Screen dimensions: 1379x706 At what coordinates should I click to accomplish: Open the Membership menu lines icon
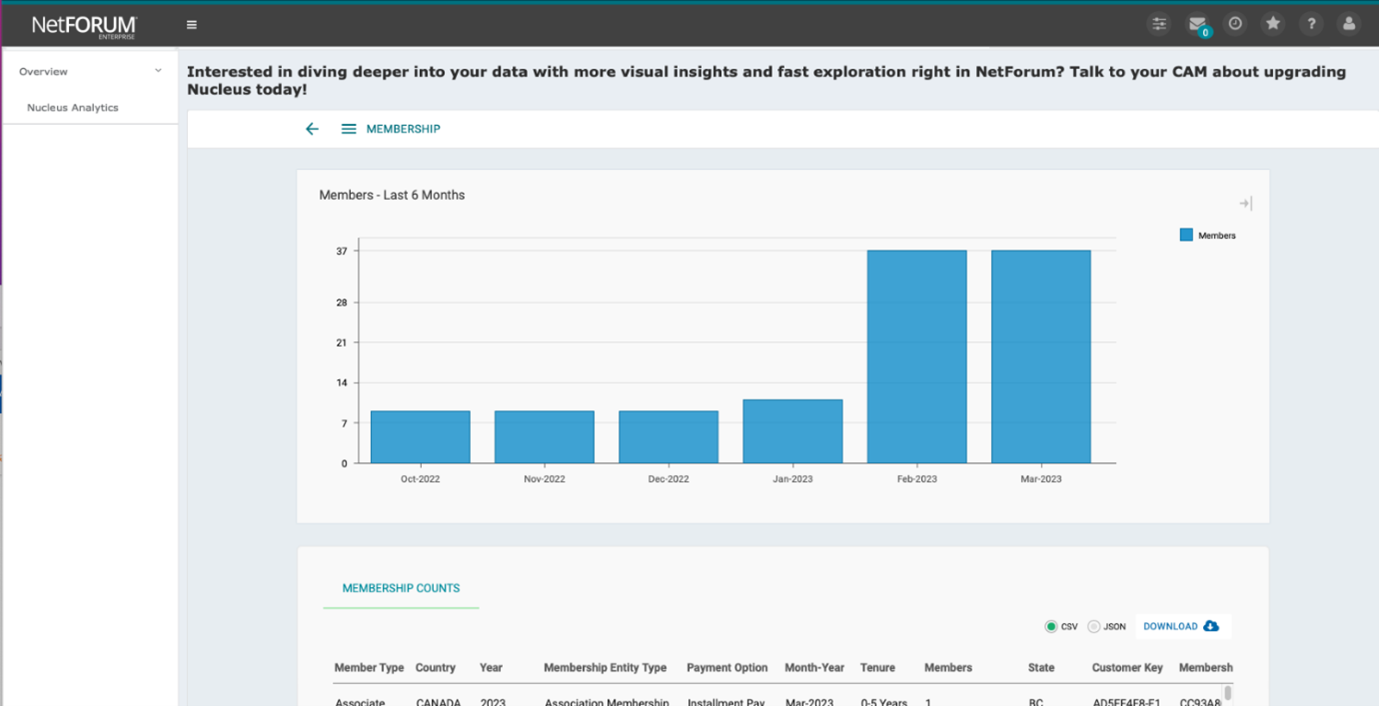point(348,129)
